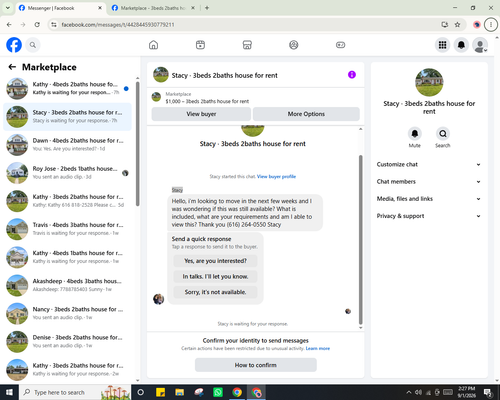500x400 pixels.
Task: Open the Marketplace storefront icon
Action: point(247,45)
